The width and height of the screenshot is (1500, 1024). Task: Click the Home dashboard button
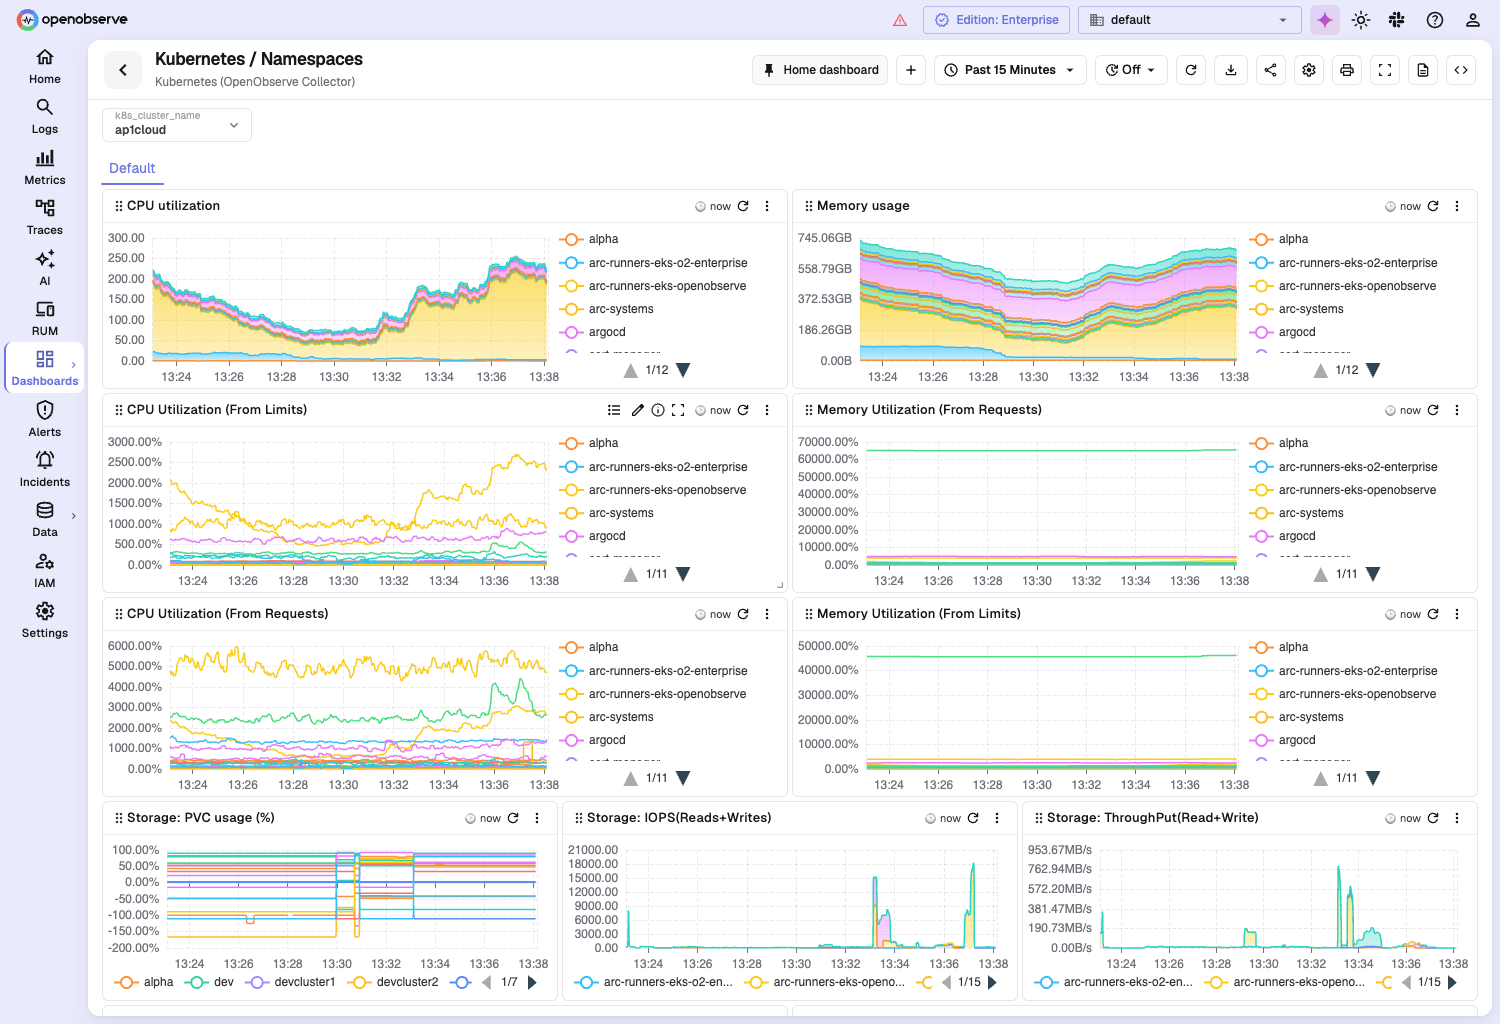[820, 70]
